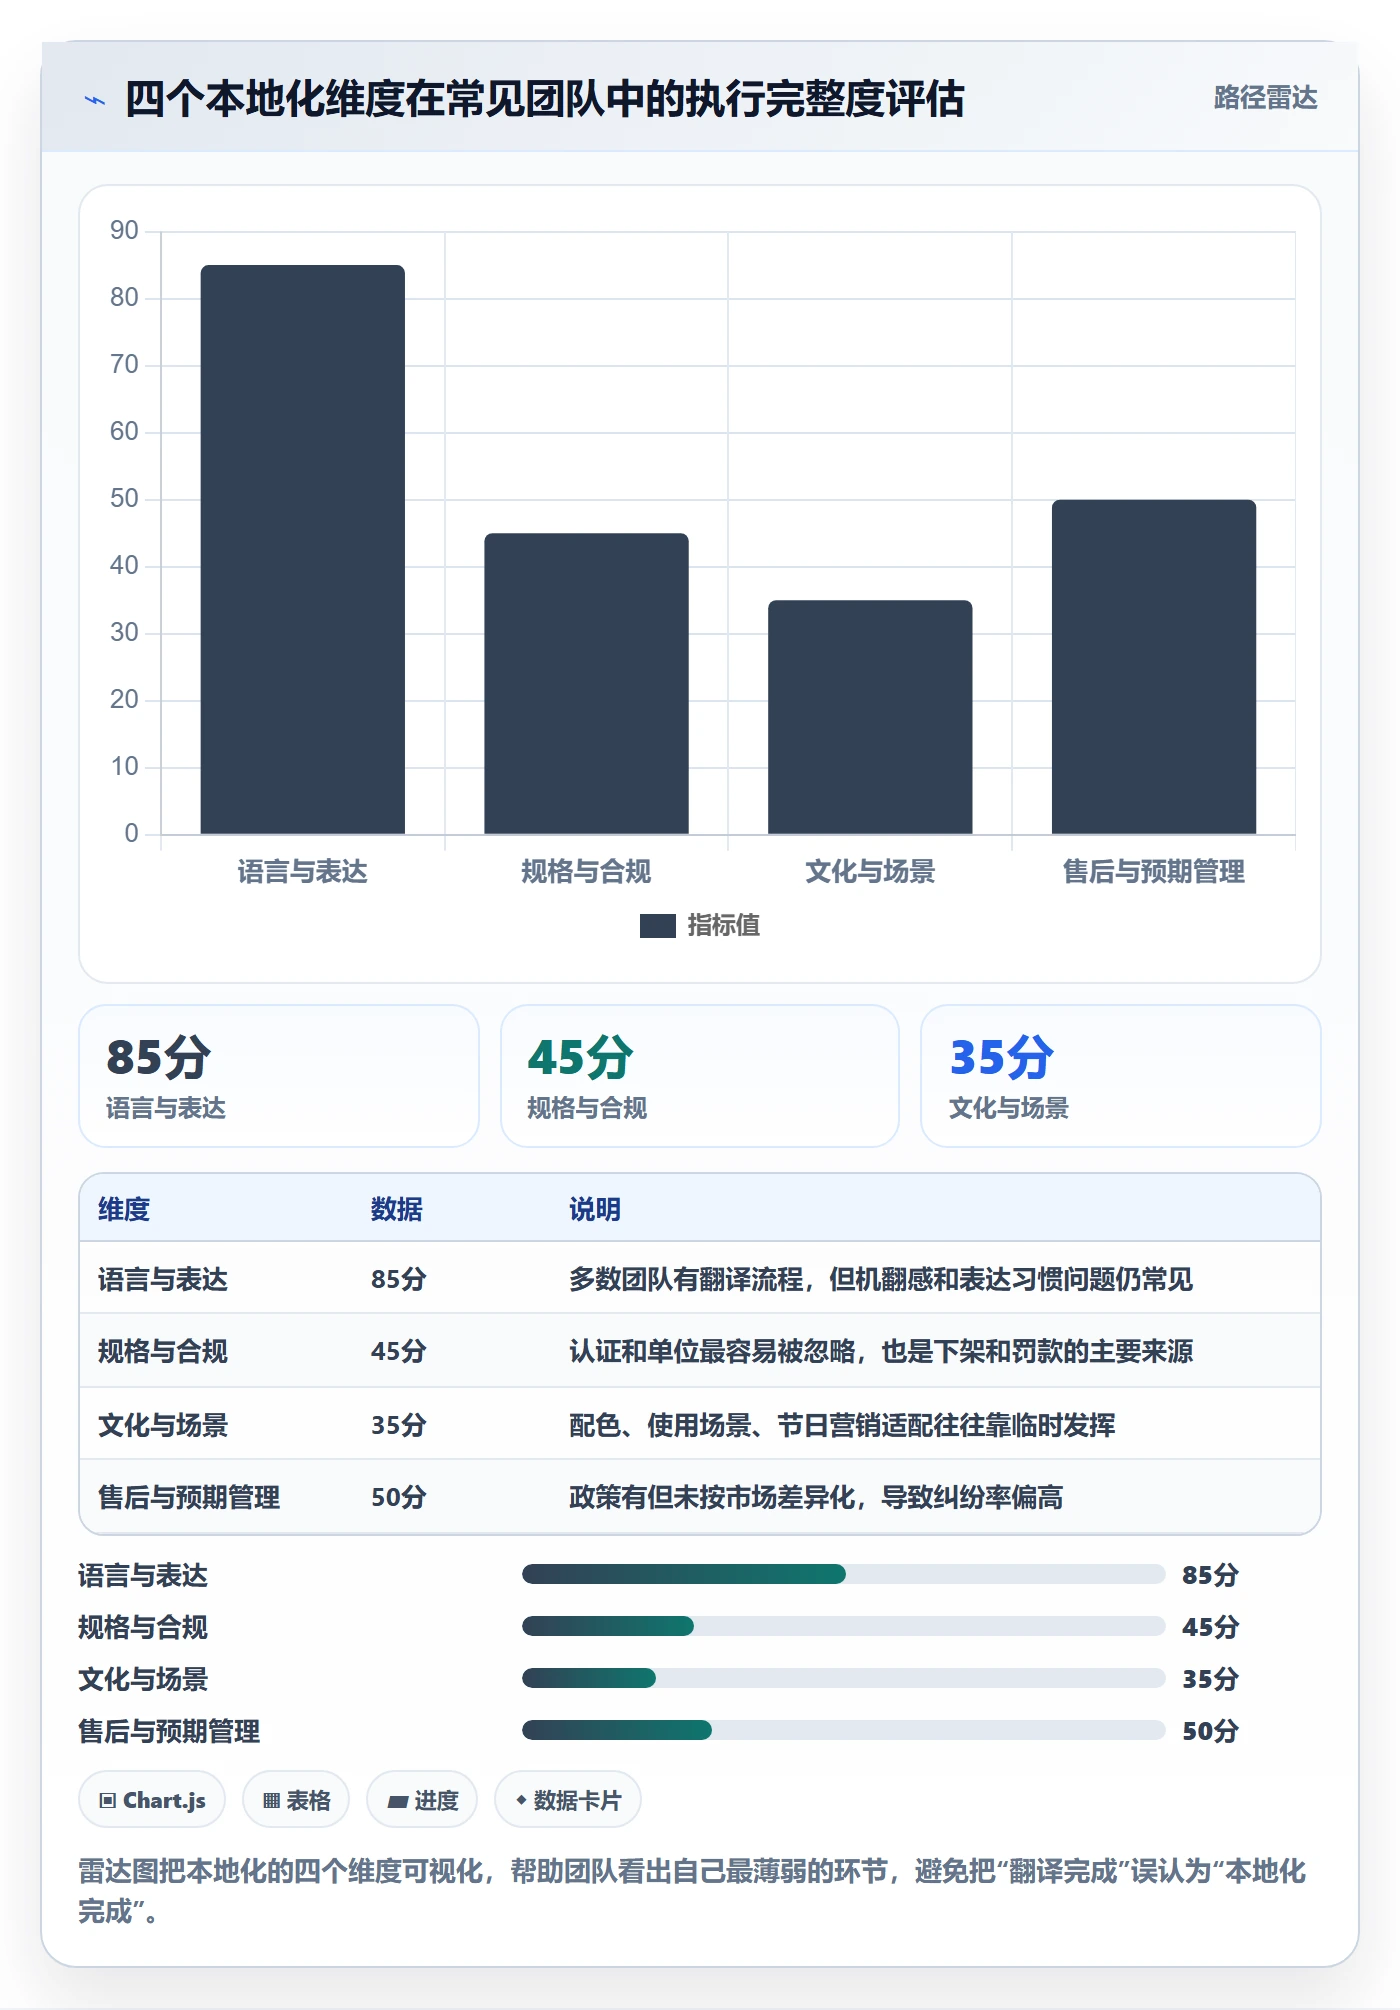This screenshot has height=2010, width=1400.
Task: Open the 35分 文化与场景 data card
Action: (x=1121, y=1076)
